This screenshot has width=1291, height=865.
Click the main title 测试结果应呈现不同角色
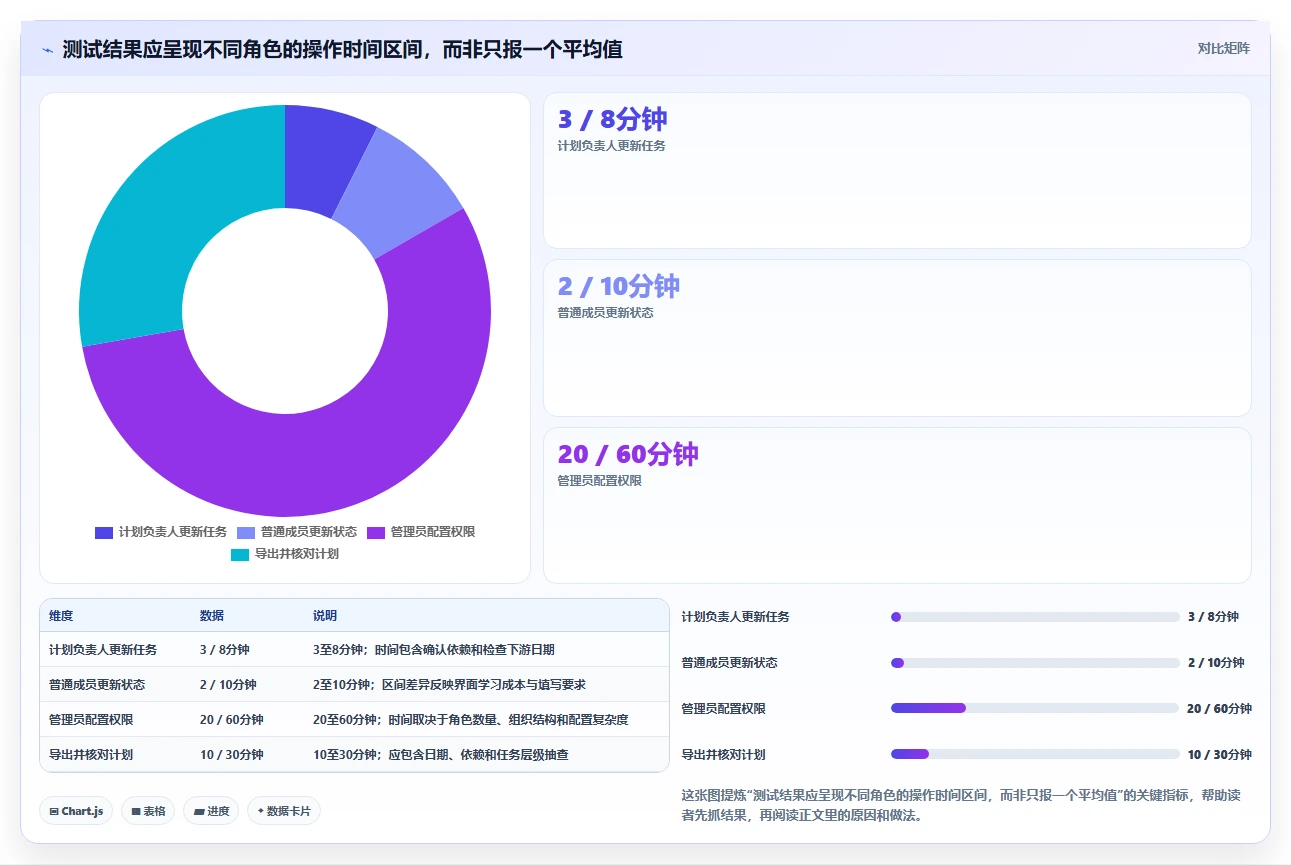tap(342, 49)
